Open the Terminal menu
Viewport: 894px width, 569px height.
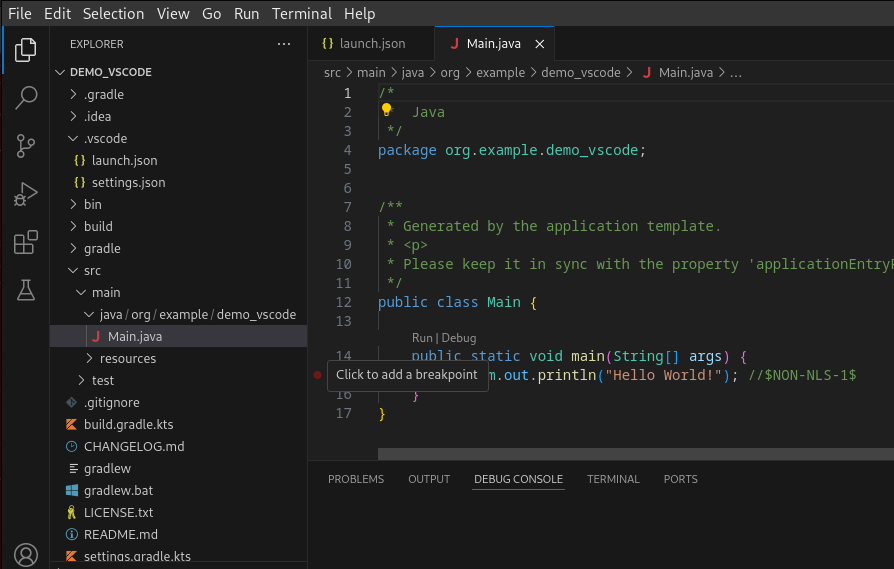(x=302, y=13)
